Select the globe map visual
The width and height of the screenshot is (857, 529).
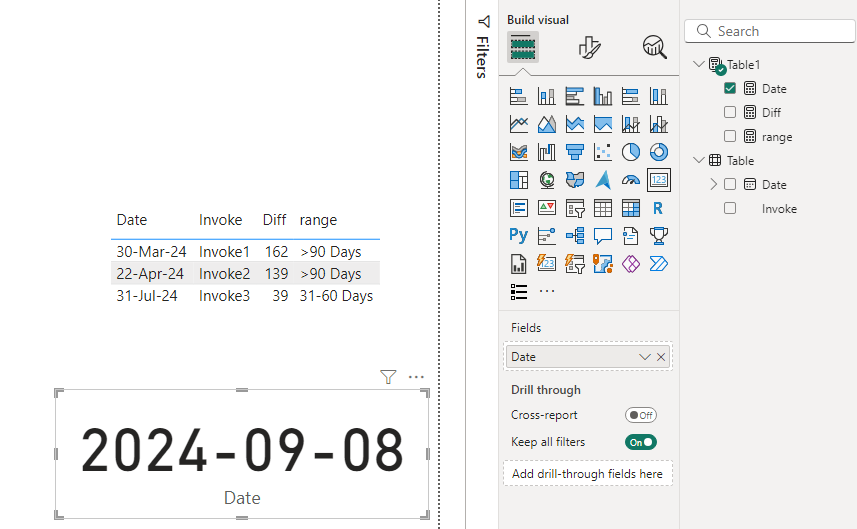pos(547,180)
